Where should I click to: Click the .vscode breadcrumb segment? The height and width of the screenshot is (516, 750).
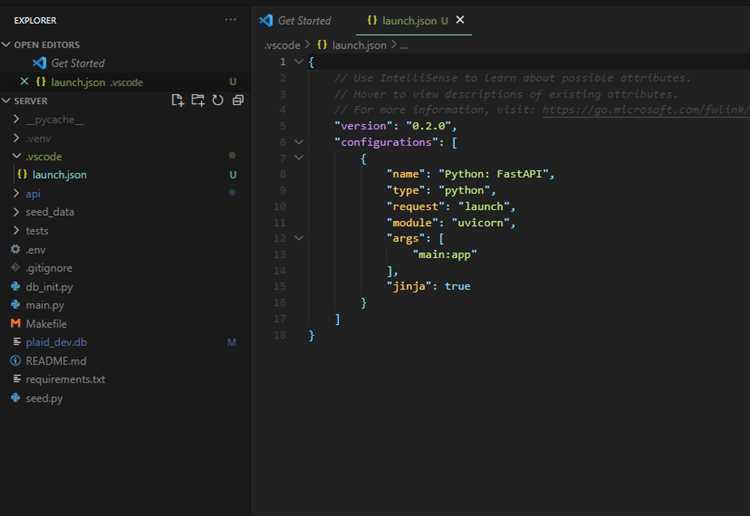click(x=282, y=45)
